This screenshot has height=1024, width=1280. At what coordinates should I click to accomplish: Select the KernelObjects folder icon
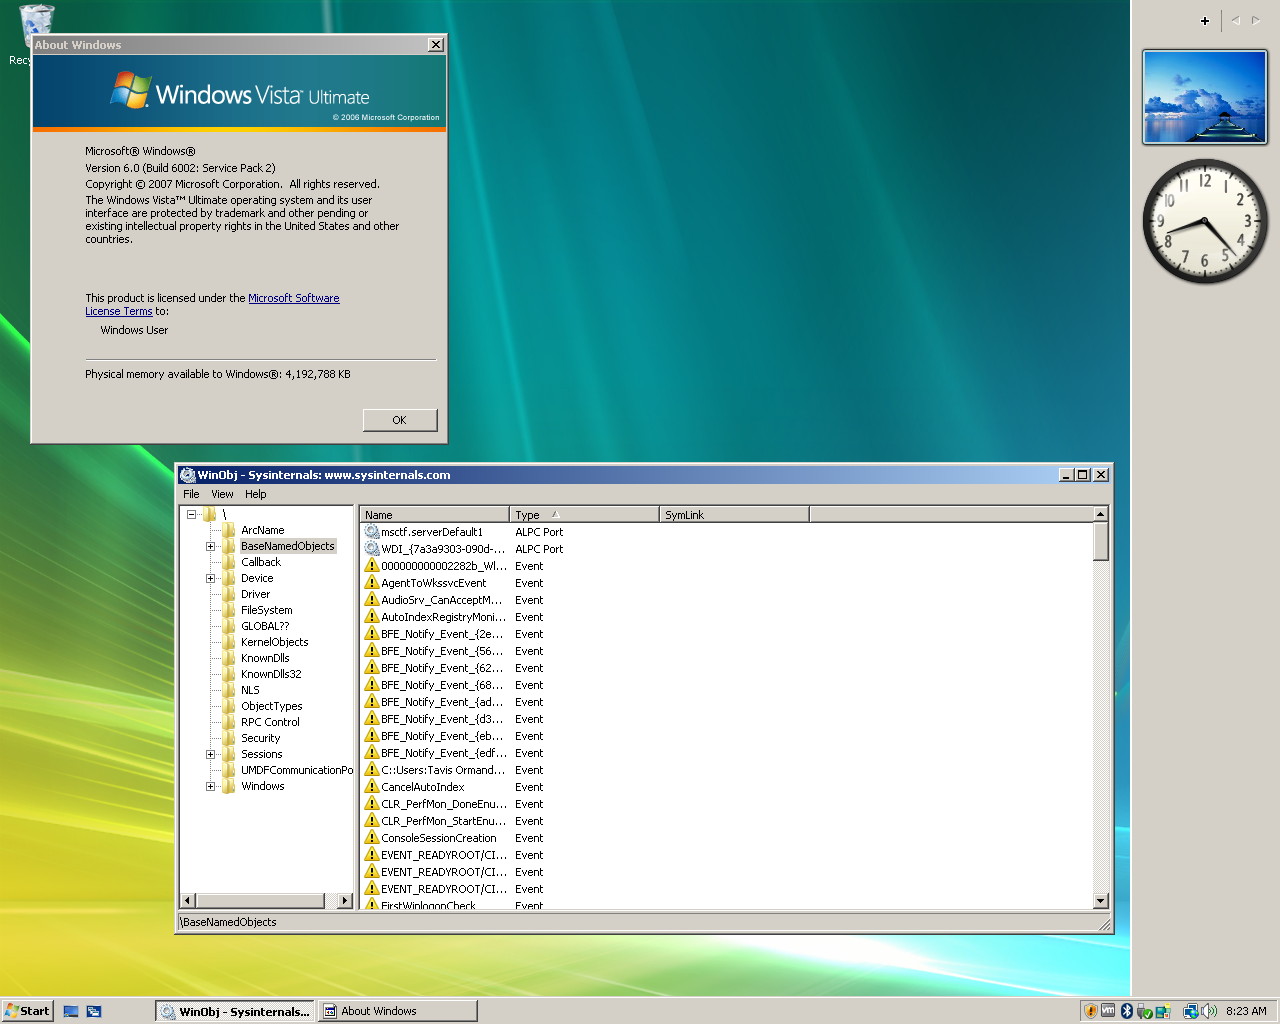pyautogui.click(x=229, y=642)
